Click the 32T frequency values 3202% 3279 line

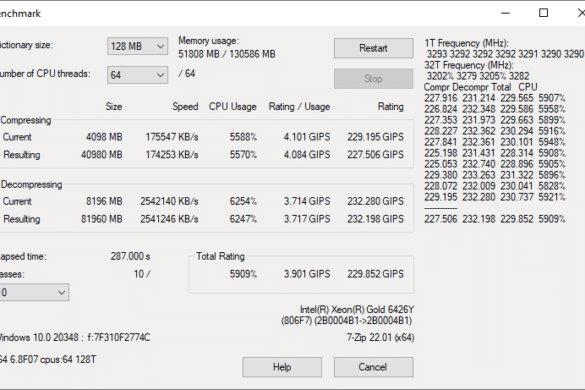tap(478, 76)
